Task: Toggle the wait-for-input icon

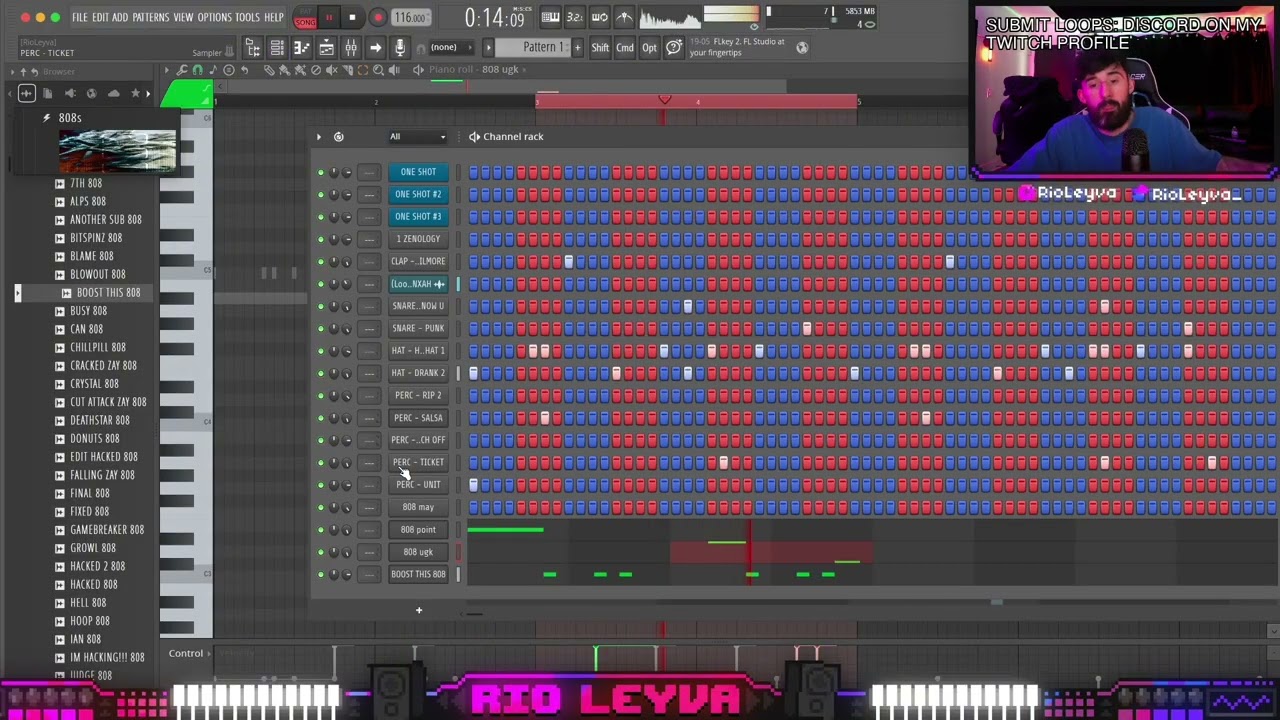Action: click(x=600, y=17)
